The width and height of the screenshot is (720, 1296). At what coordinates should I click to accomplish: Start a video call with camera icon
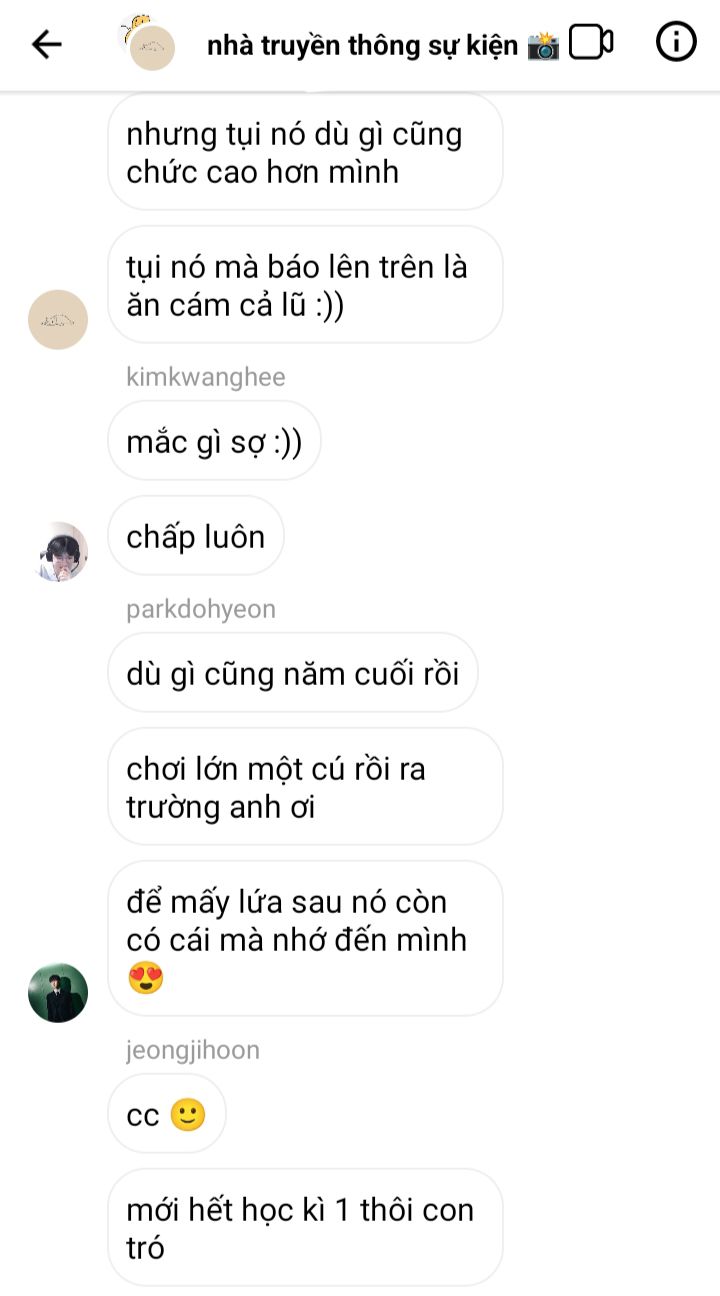pyautogui.click(x=590, y=43)
